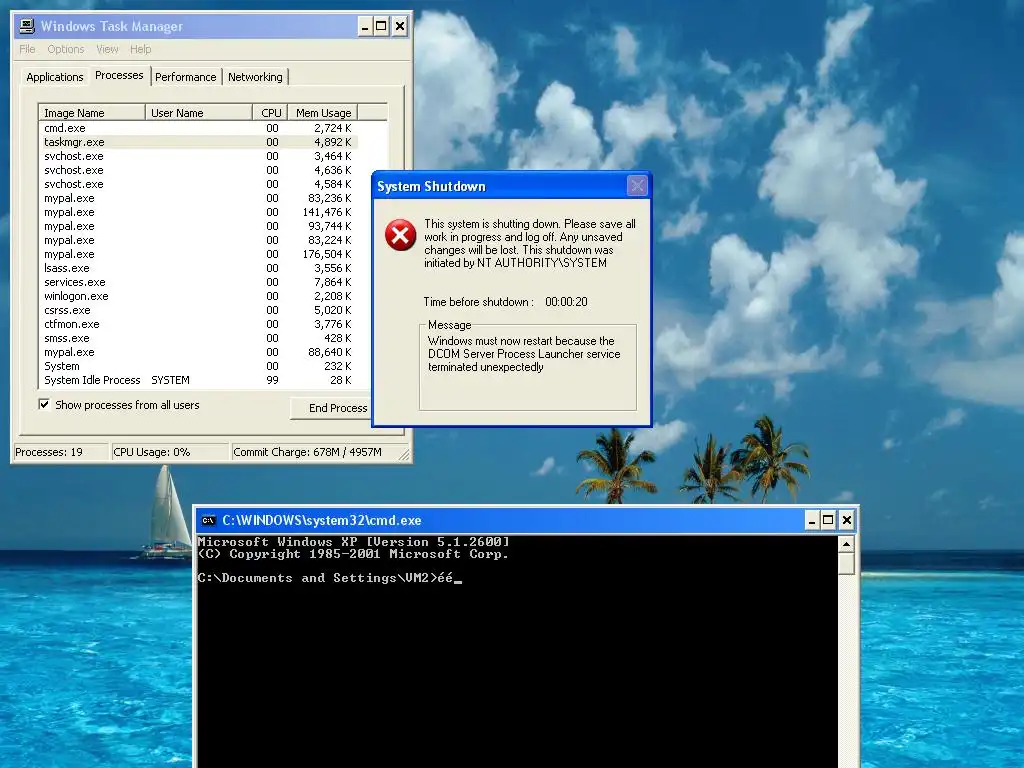Click the Task Manager resize grip corner
The height and width of the screenshot is (768, 1024).
[404, 455]
